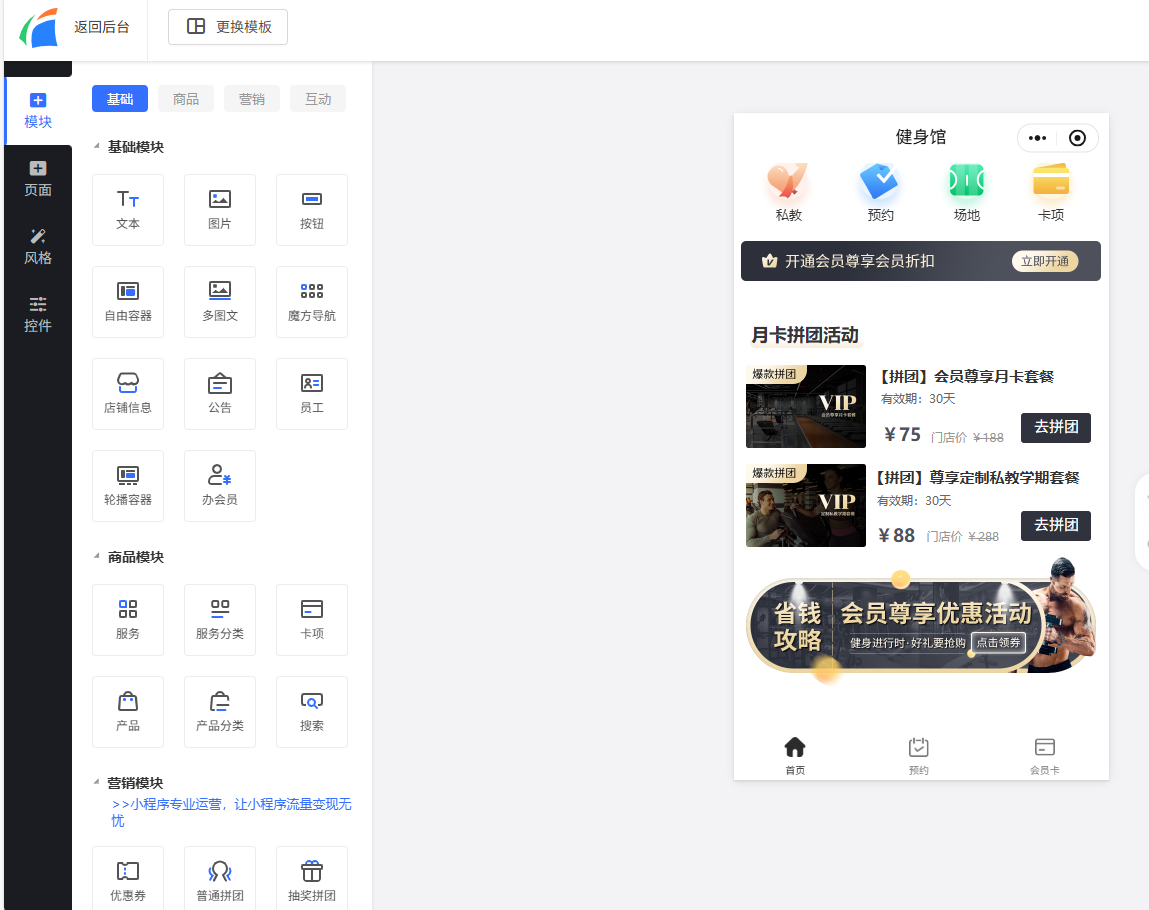This screenshot has width=1149, height=910.
Task: Open the 风格 style sidebar panel
Action: click(x=38, y=246)
